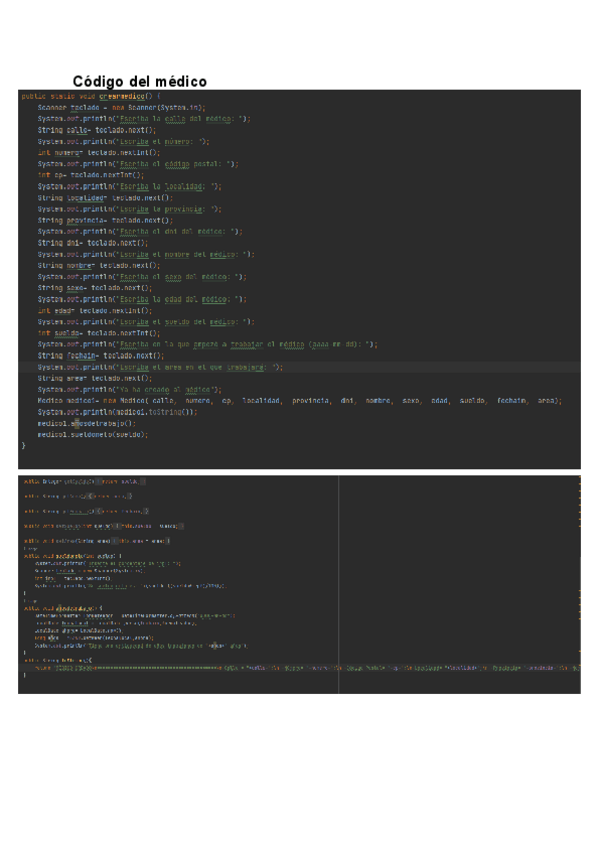Click the heading "Código del médico"
This screenshot has width=600, height=848.
[140, 82]
